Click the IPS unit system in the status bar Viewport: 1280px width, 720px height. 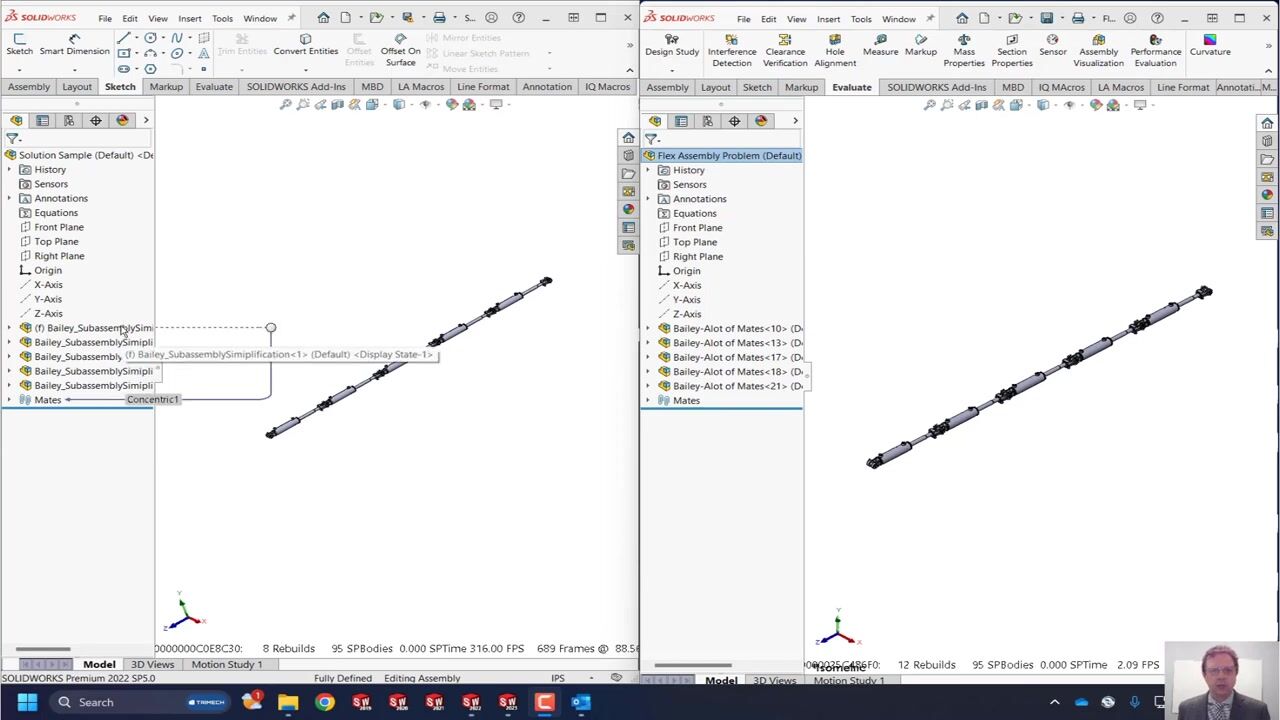[557, 678]
